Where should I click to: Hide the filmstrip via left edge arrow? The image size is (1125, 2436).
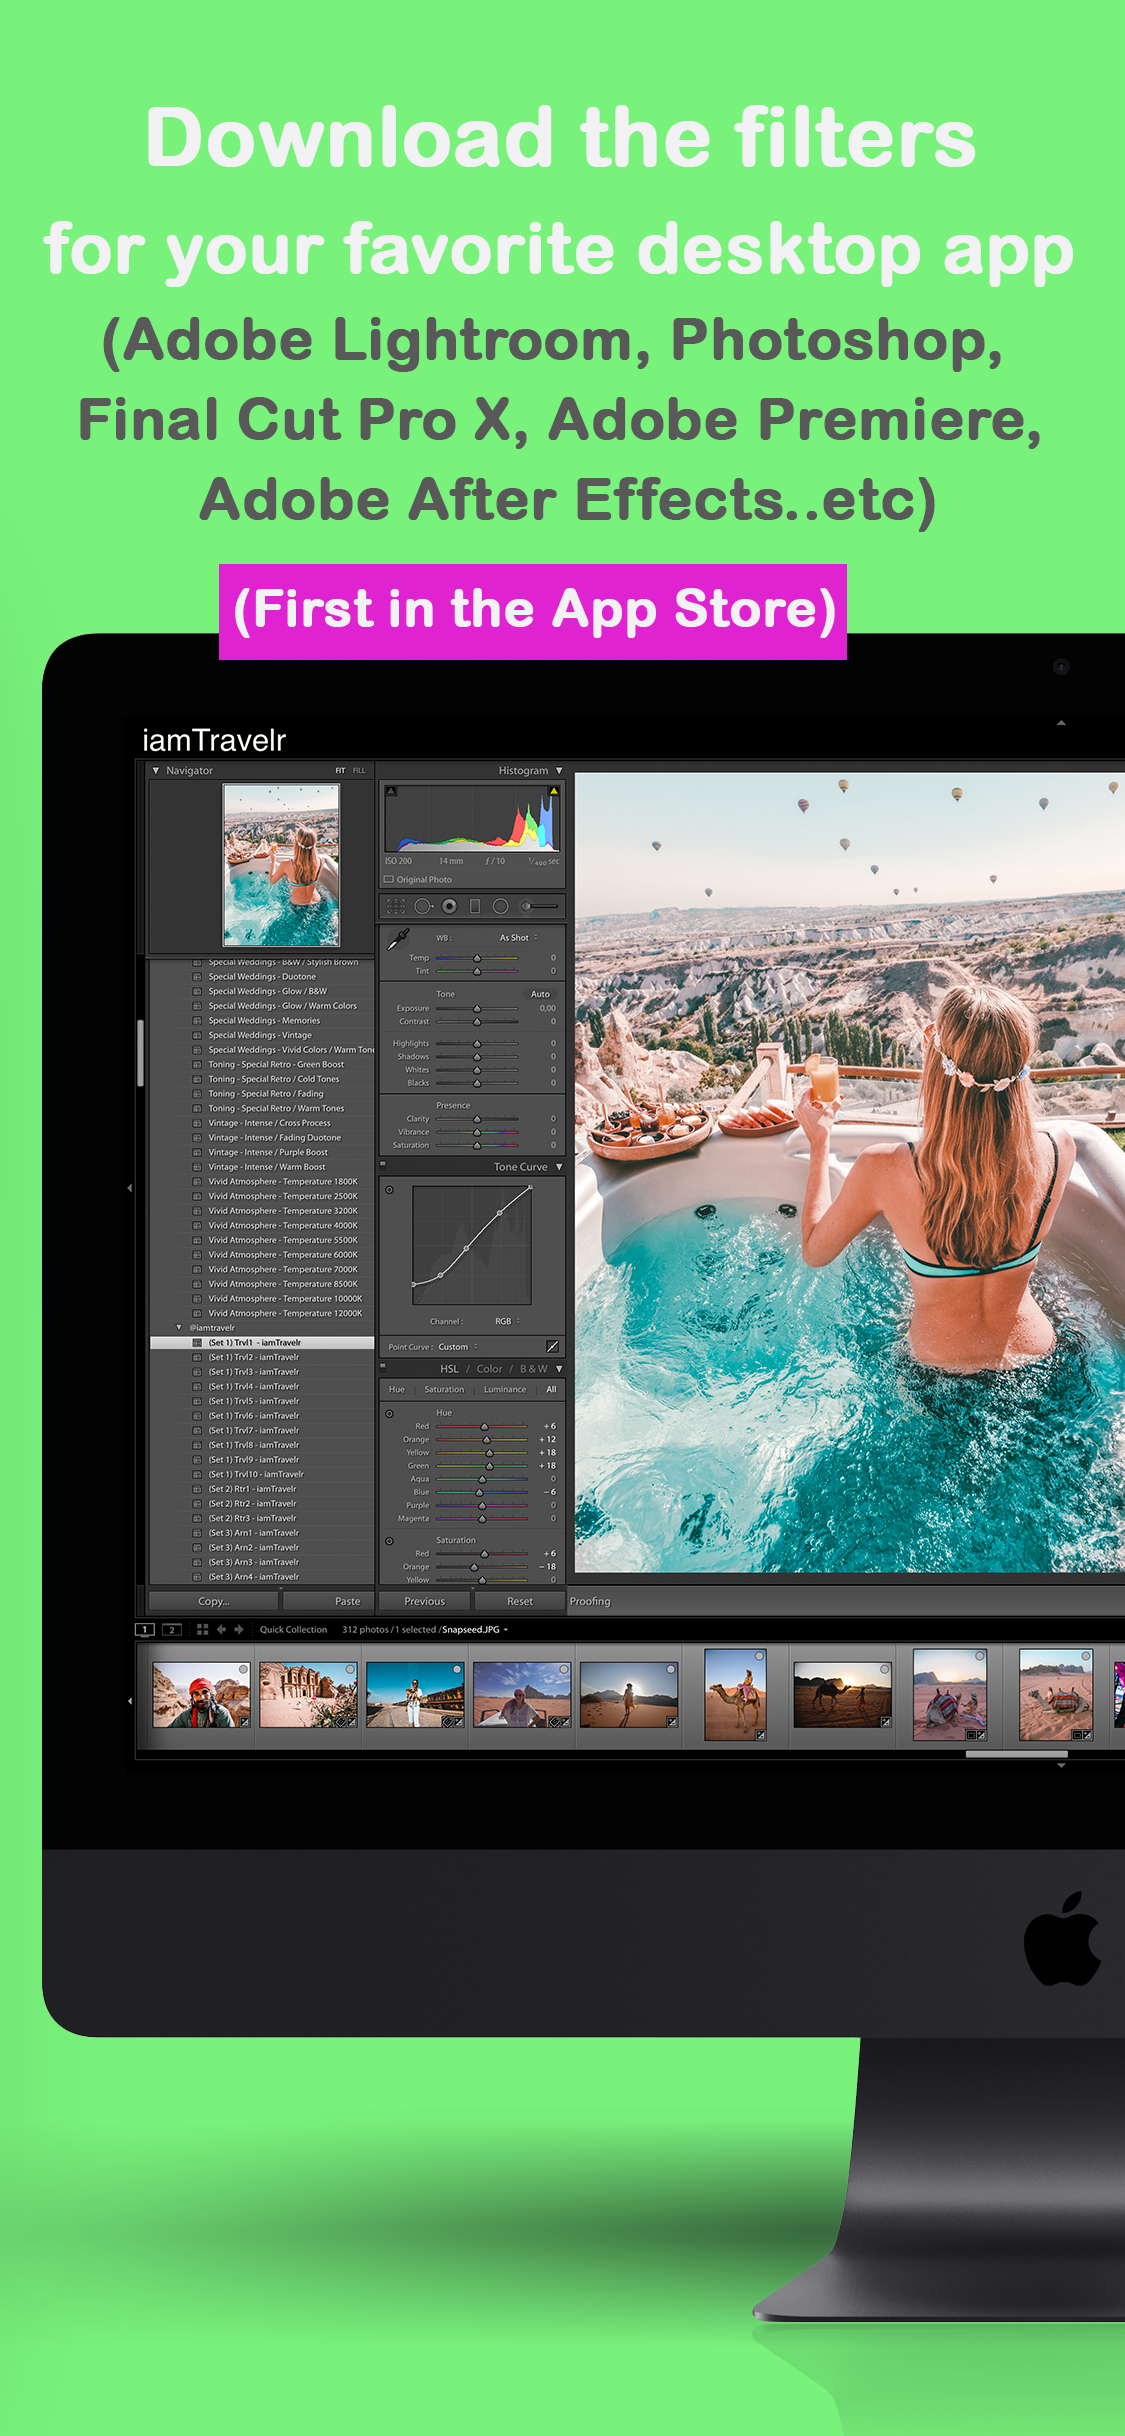[x=130, y=1700]
